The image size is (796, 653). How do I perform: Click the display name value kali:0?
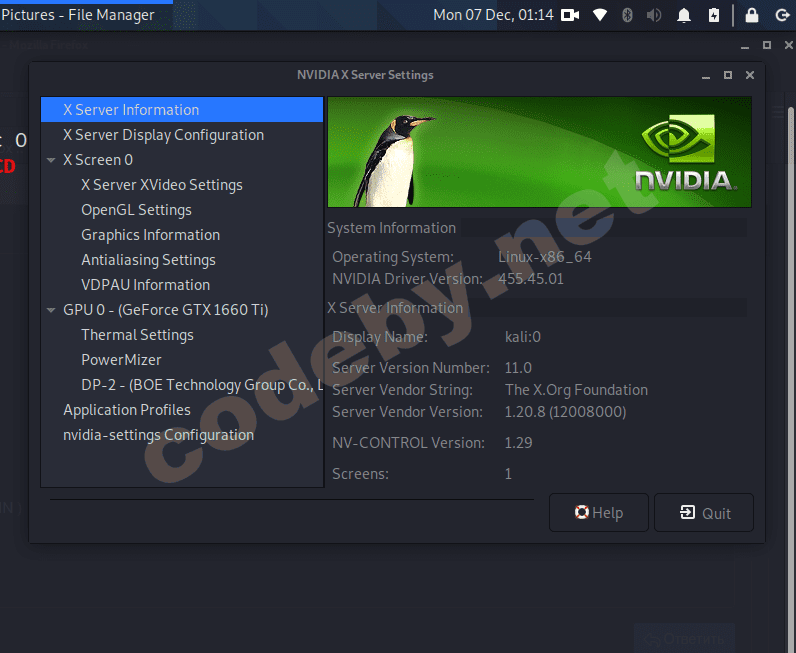(522, 337)
